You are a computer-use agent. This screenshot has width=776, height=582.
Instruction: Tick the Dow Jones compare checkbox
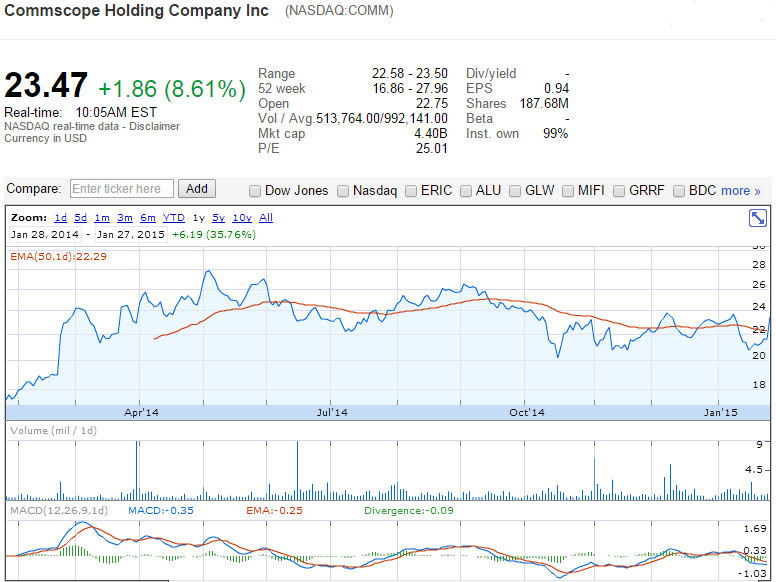[255, 191]
